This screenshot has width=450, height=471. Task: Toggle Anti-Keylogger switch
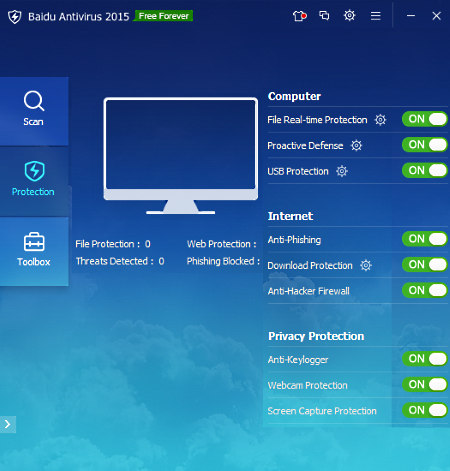pyautogui.click(x=425, y=359)
